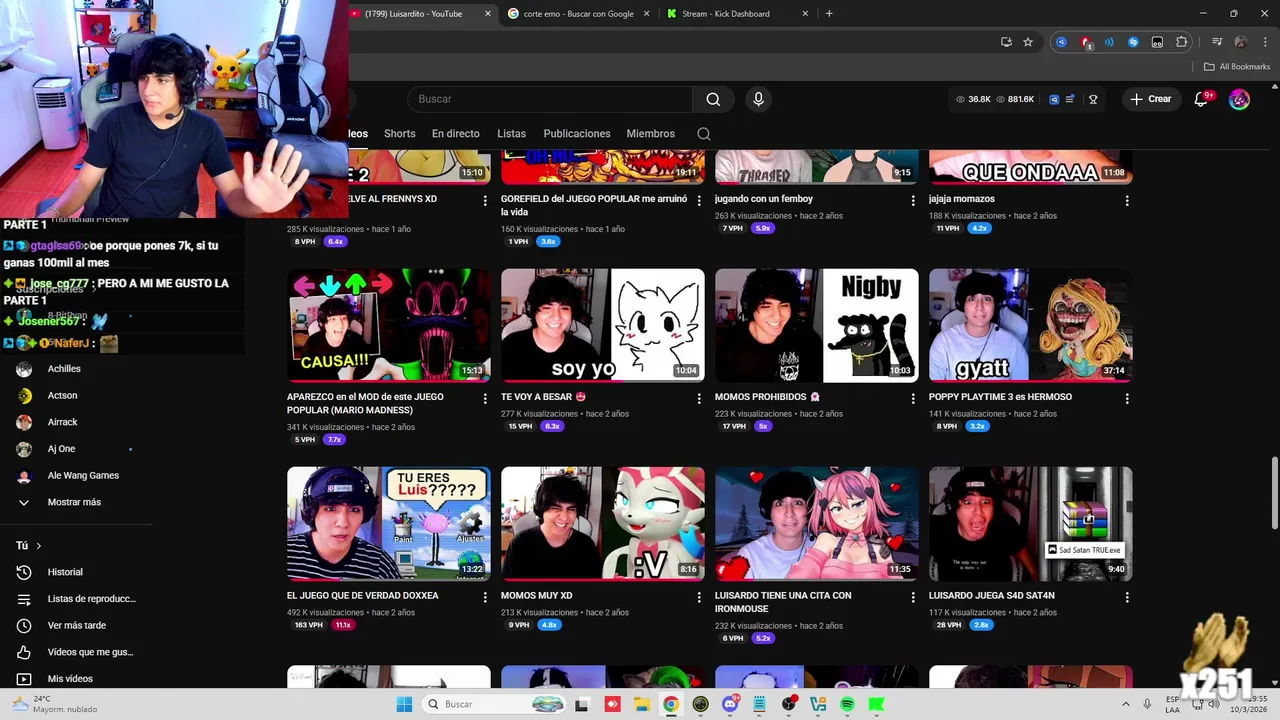Click the blue sound-wave extension icon
This screenshot has width=1280, height=720.
(1109, 42)
